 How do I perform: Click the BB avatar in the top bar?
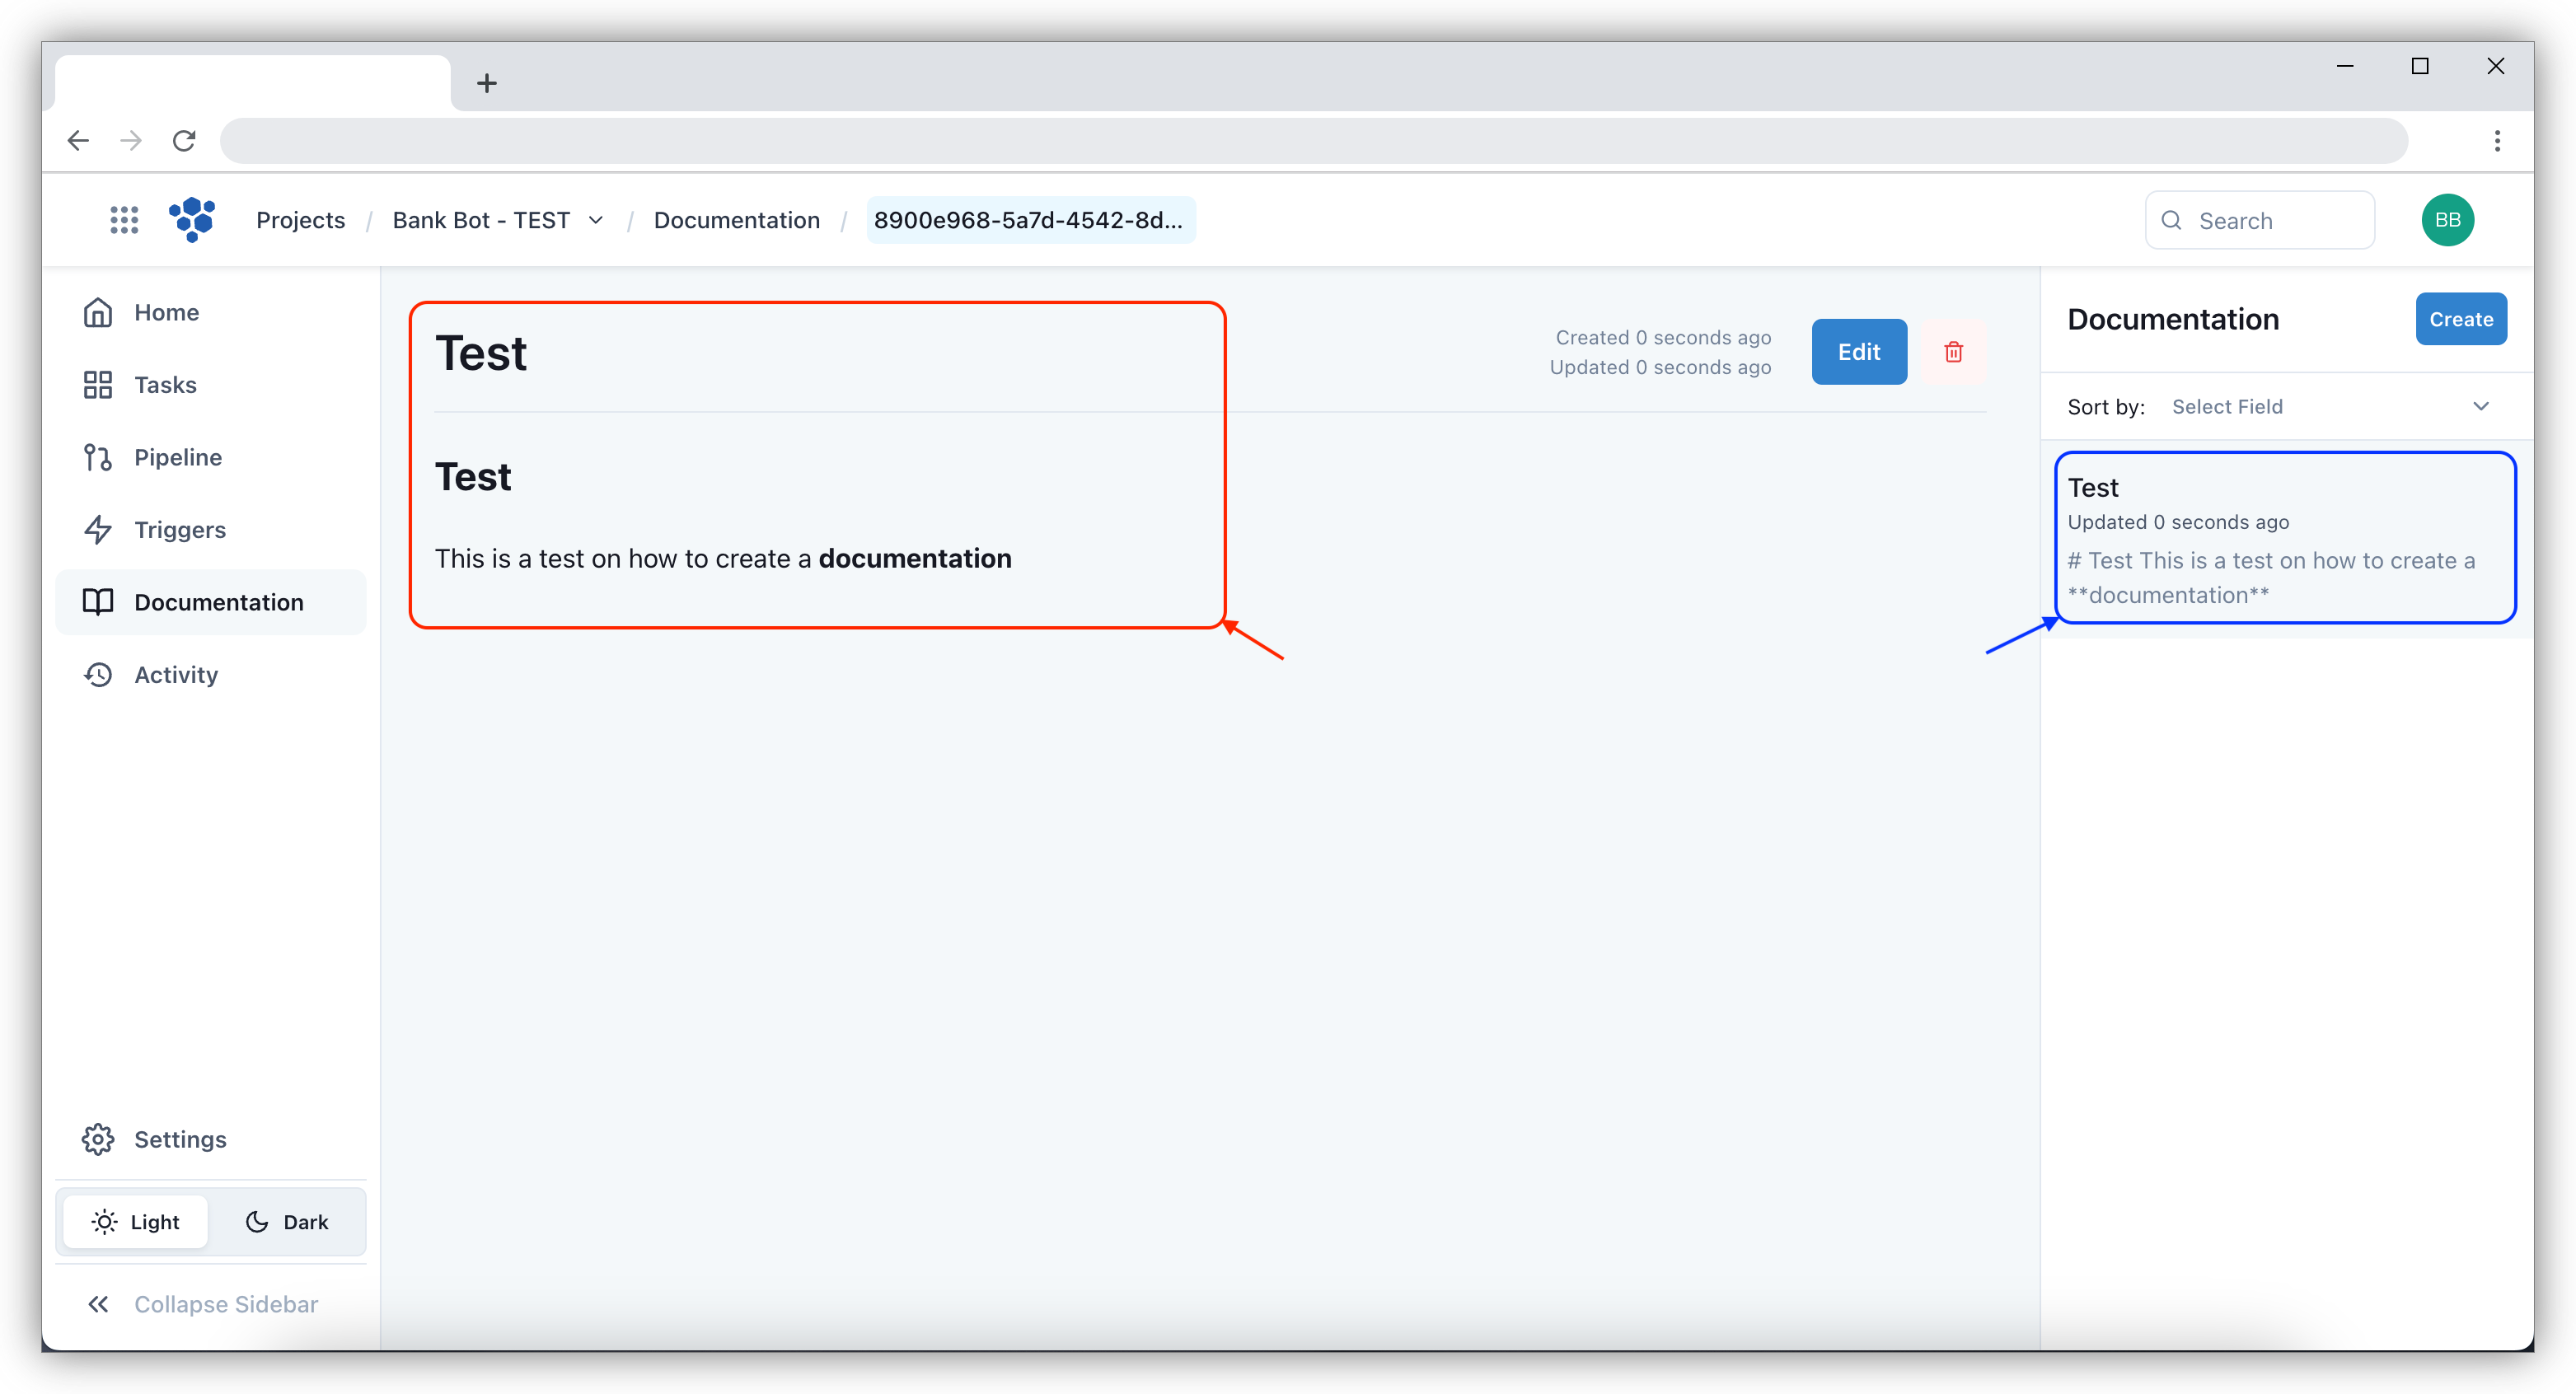(2447, 219)
